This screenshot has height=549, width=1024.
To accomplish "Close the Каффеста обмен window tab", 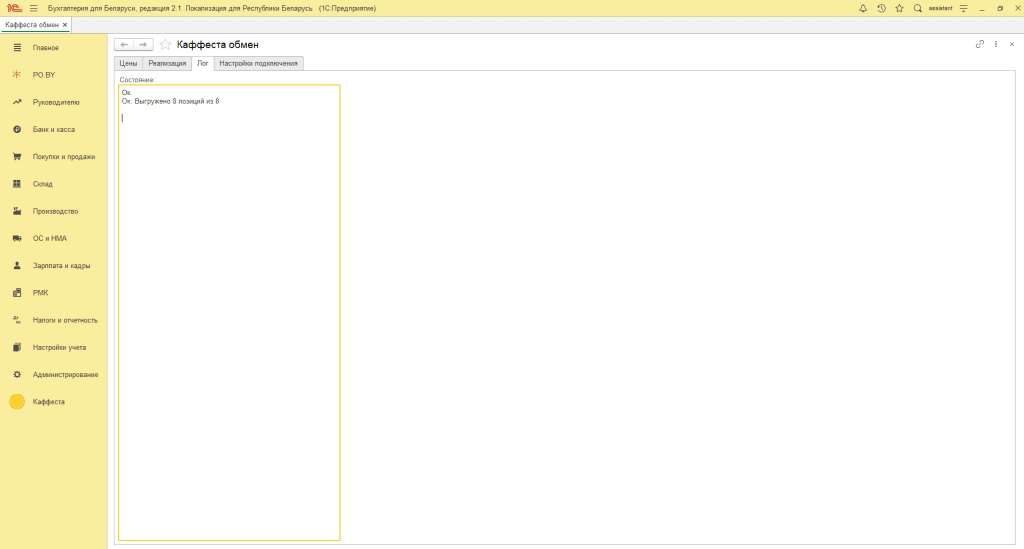I will [65, 25].
